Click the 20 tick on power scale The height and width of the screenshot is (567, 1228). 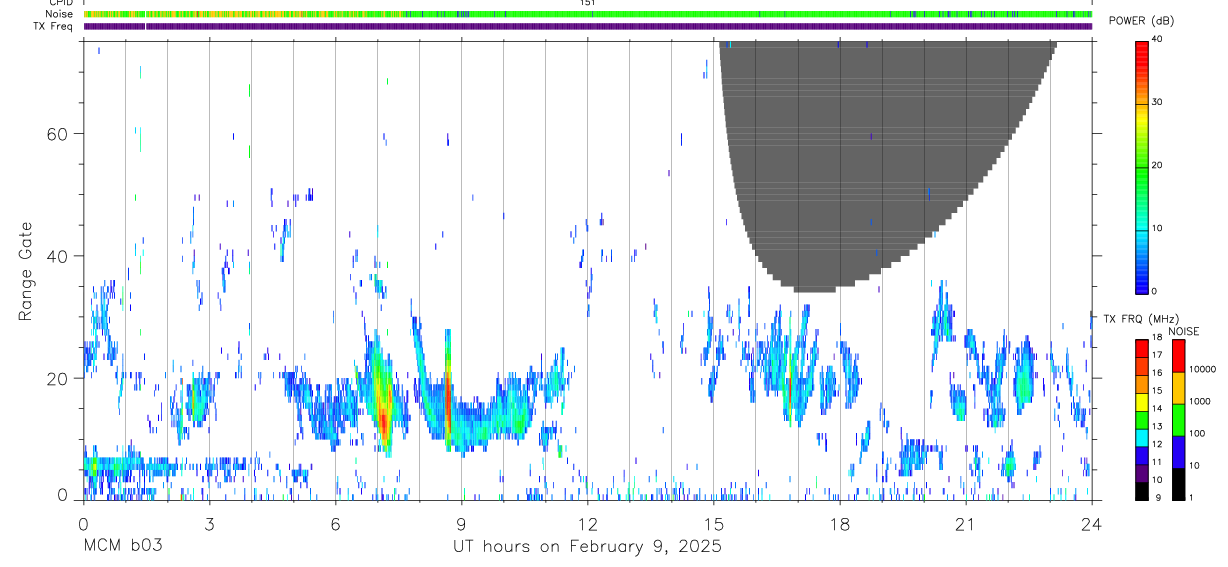(x=1157, y=166)
